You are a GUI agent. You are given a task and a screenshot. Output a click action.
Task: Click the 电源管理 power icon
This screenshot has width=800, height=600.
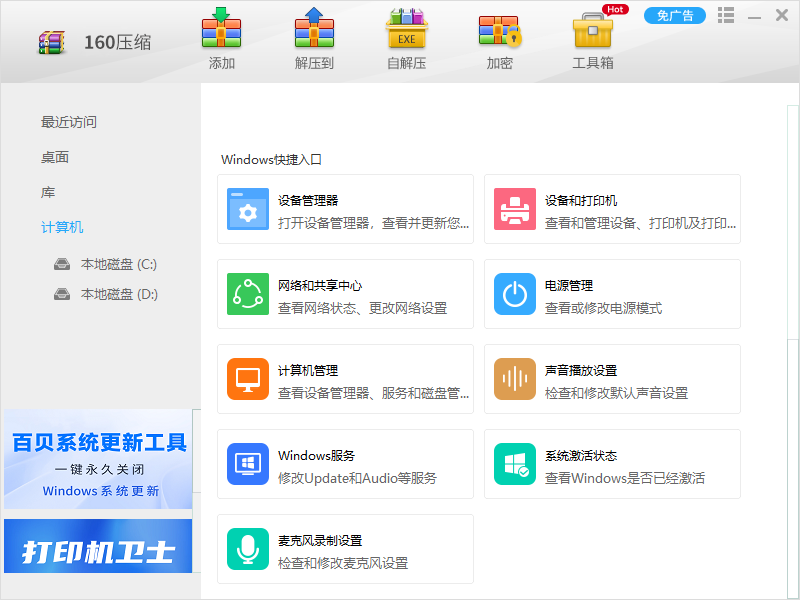(x=515, y=294)
